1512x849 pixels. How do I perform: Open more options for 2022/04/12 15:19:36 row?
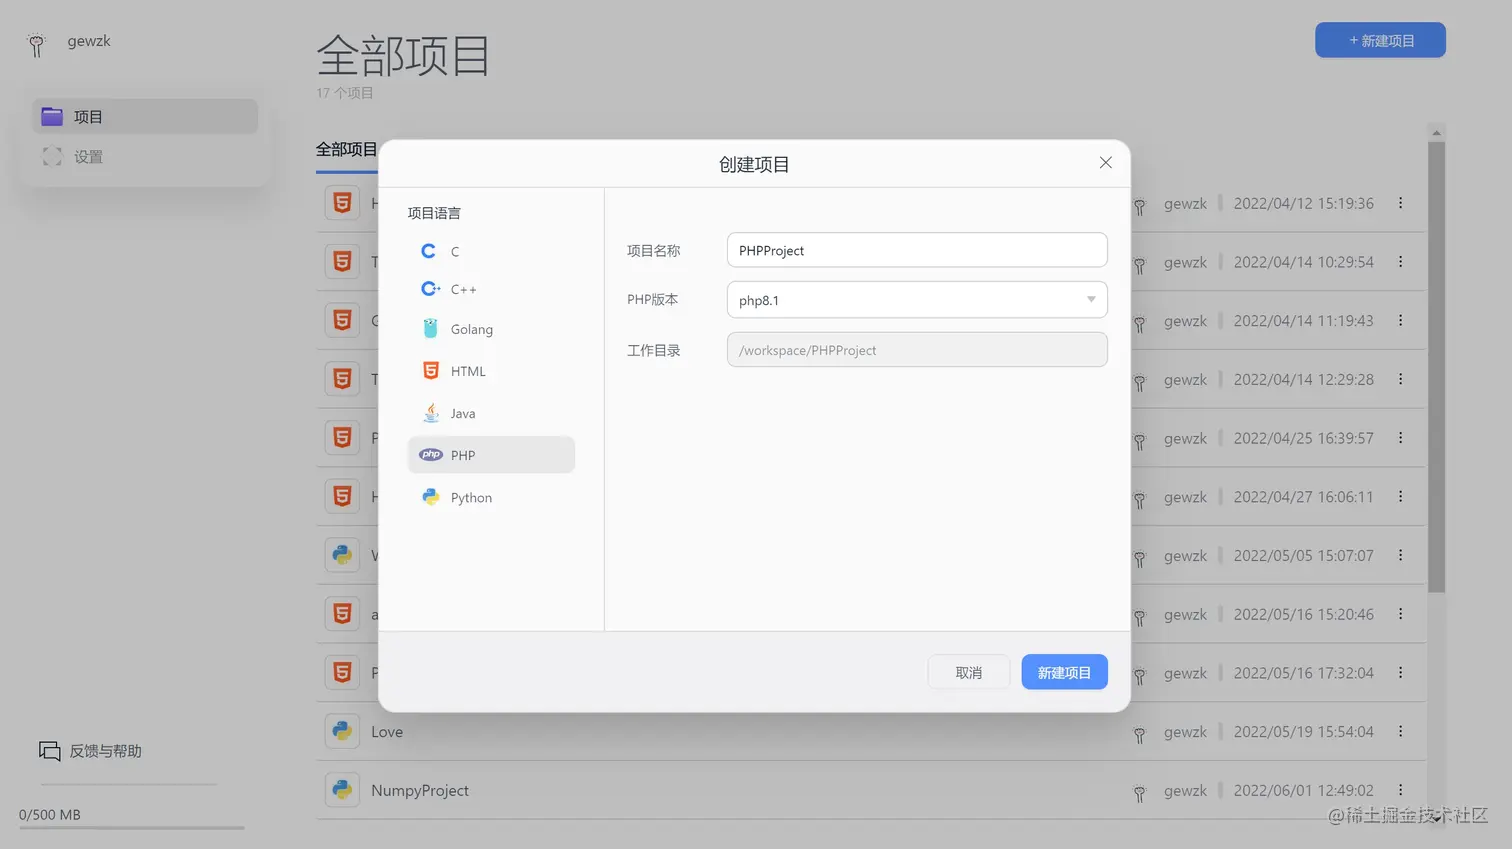pos(1400,203)
